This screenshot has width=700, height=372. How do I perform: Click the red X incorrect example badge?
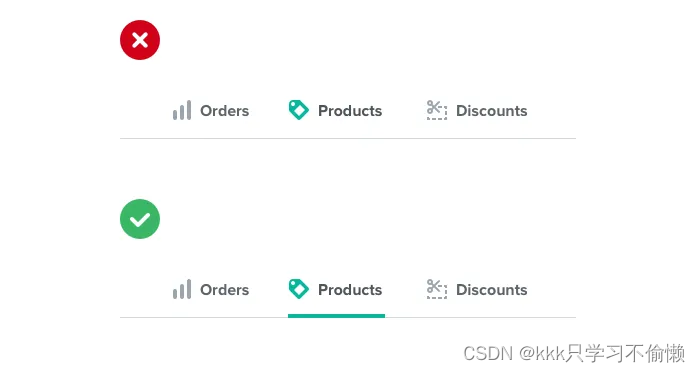[x=140, y=40]
